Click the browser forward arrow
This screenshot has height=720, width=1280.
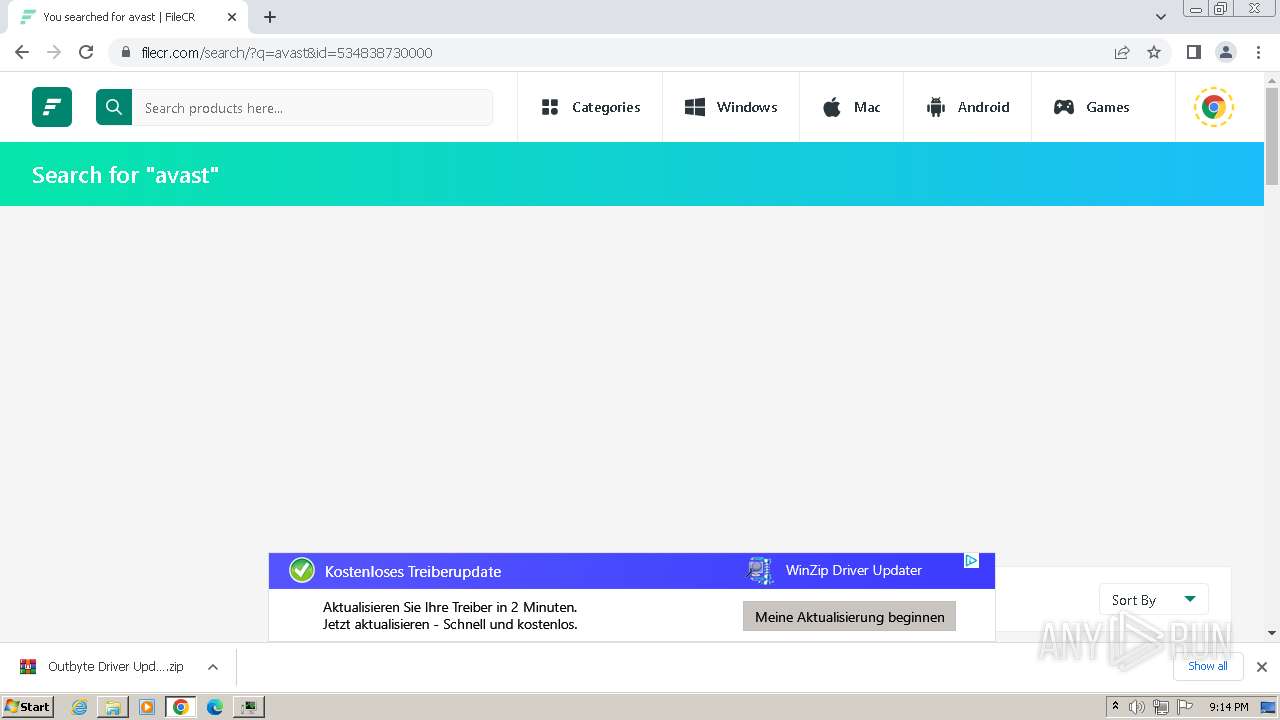[x=54, y=52]
